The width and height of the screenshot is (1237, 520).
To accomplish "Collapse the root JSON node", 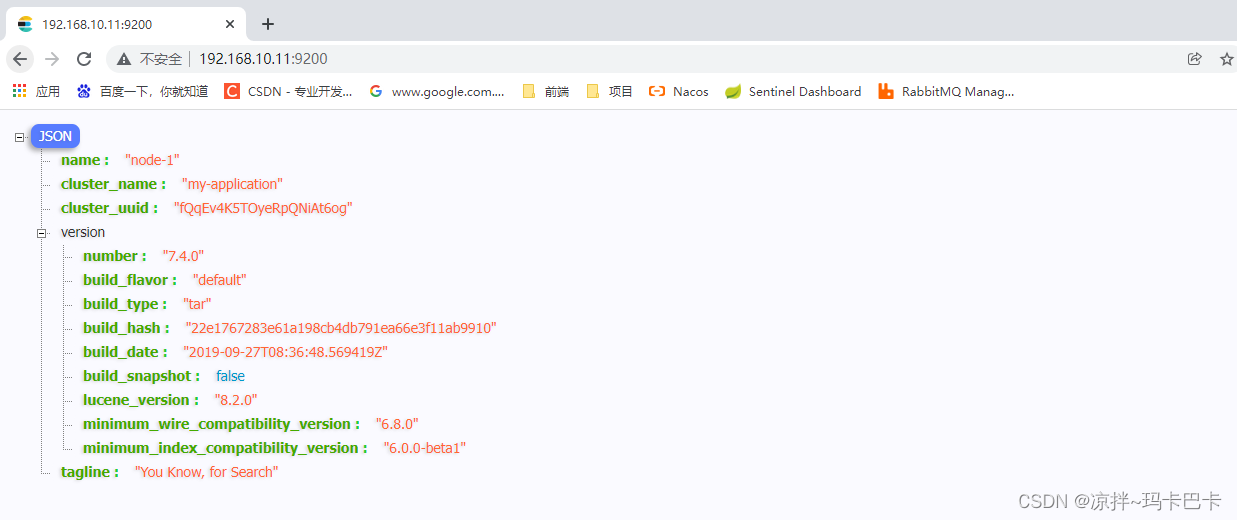I will pyautogui.click(x=19, y=137).
